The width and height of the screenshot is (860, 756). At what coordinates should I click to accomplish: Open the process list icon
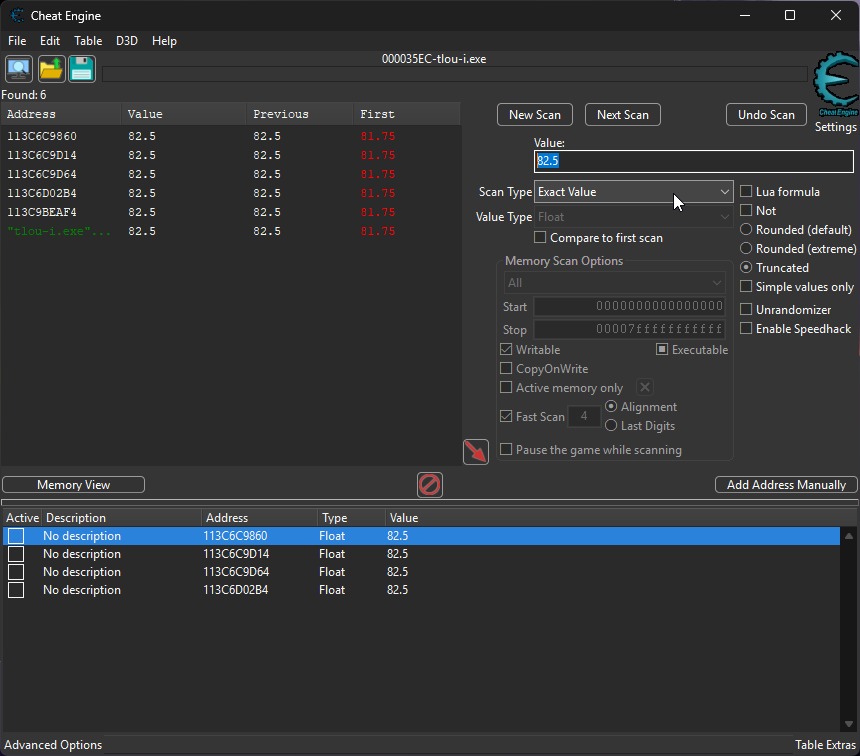(x=19, y=69)
